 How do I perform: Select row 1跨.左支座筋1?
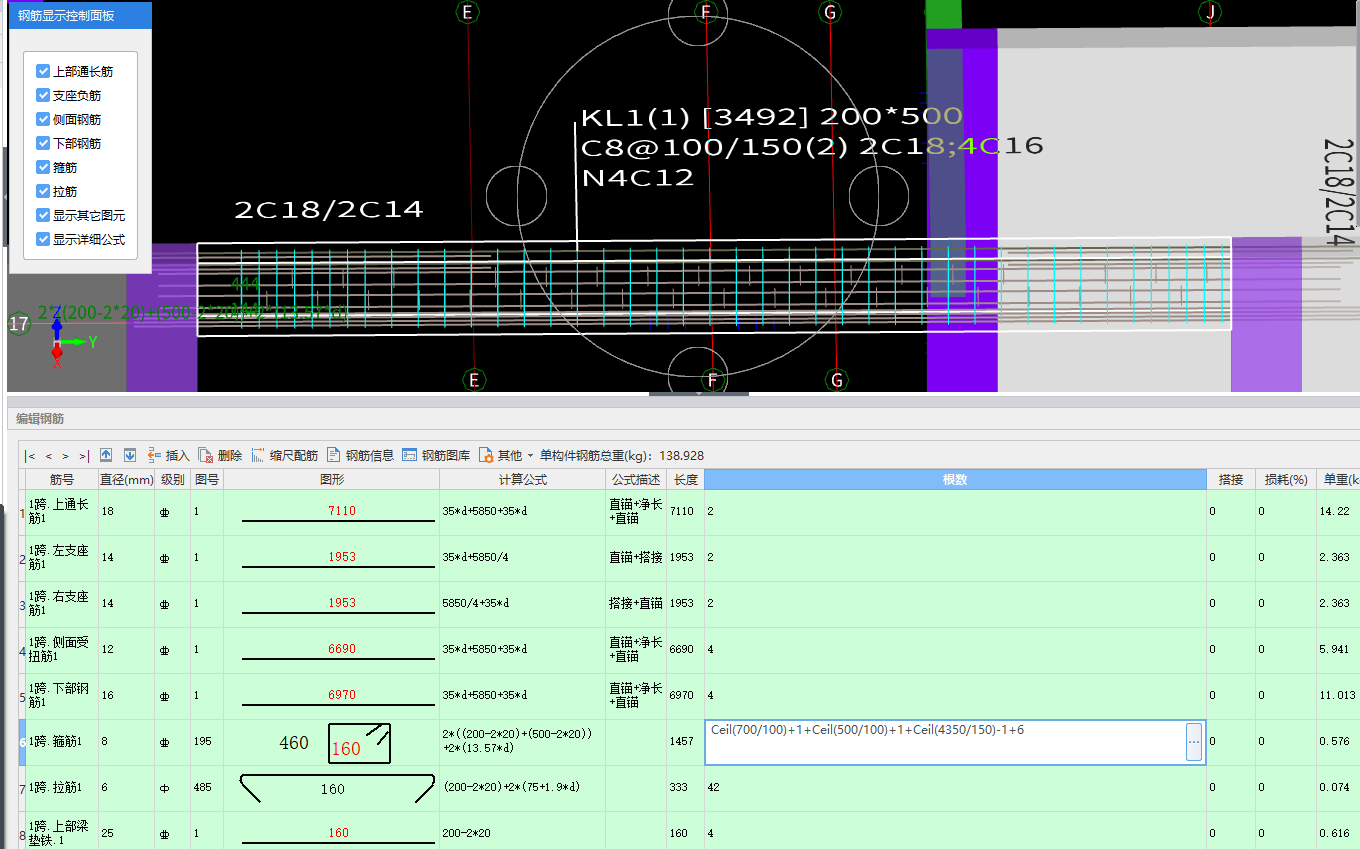click(x=61, y=558)
